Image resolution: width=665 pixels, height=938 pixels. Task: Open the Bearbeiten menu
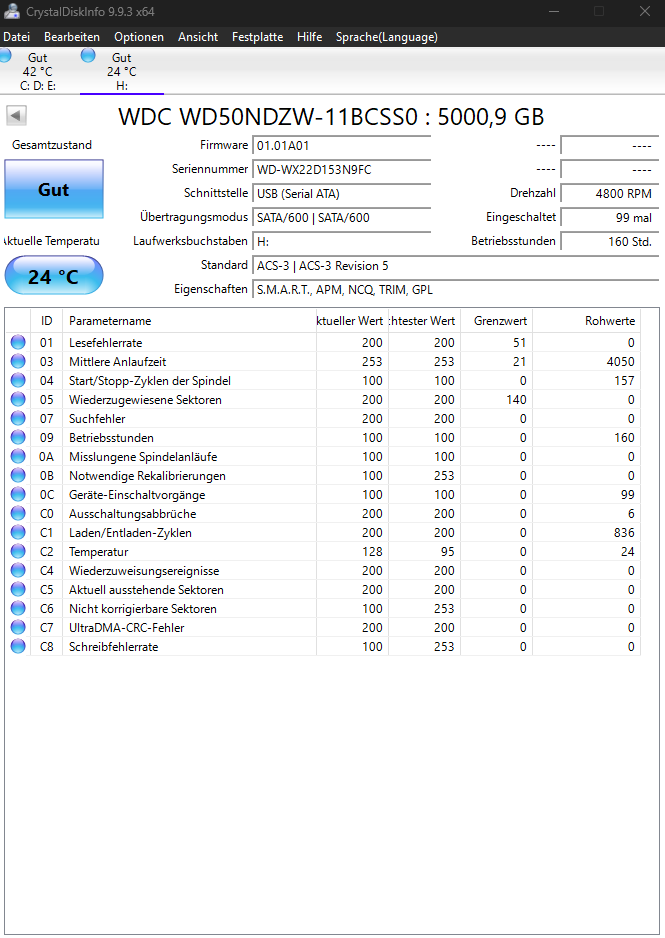click(x=72, y=37)
